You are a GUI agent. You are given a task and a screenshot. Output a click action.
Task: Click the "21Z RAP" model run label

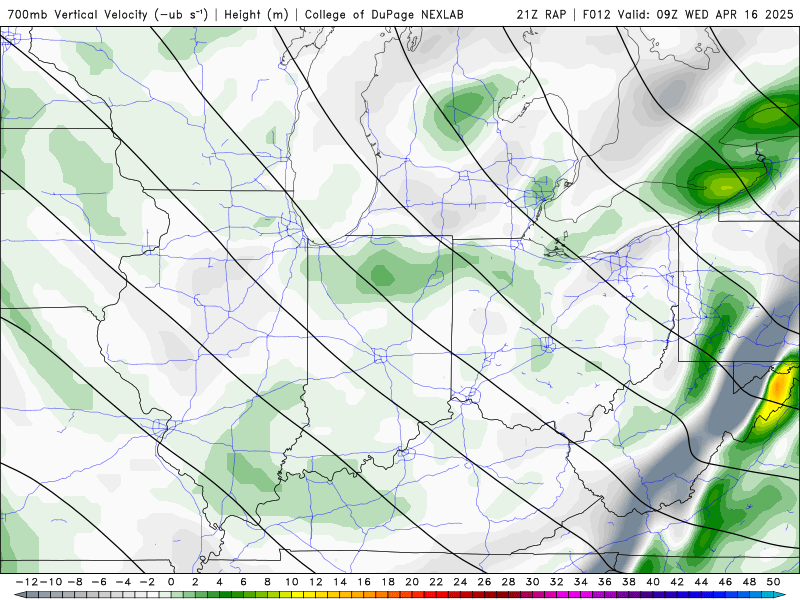541,14
